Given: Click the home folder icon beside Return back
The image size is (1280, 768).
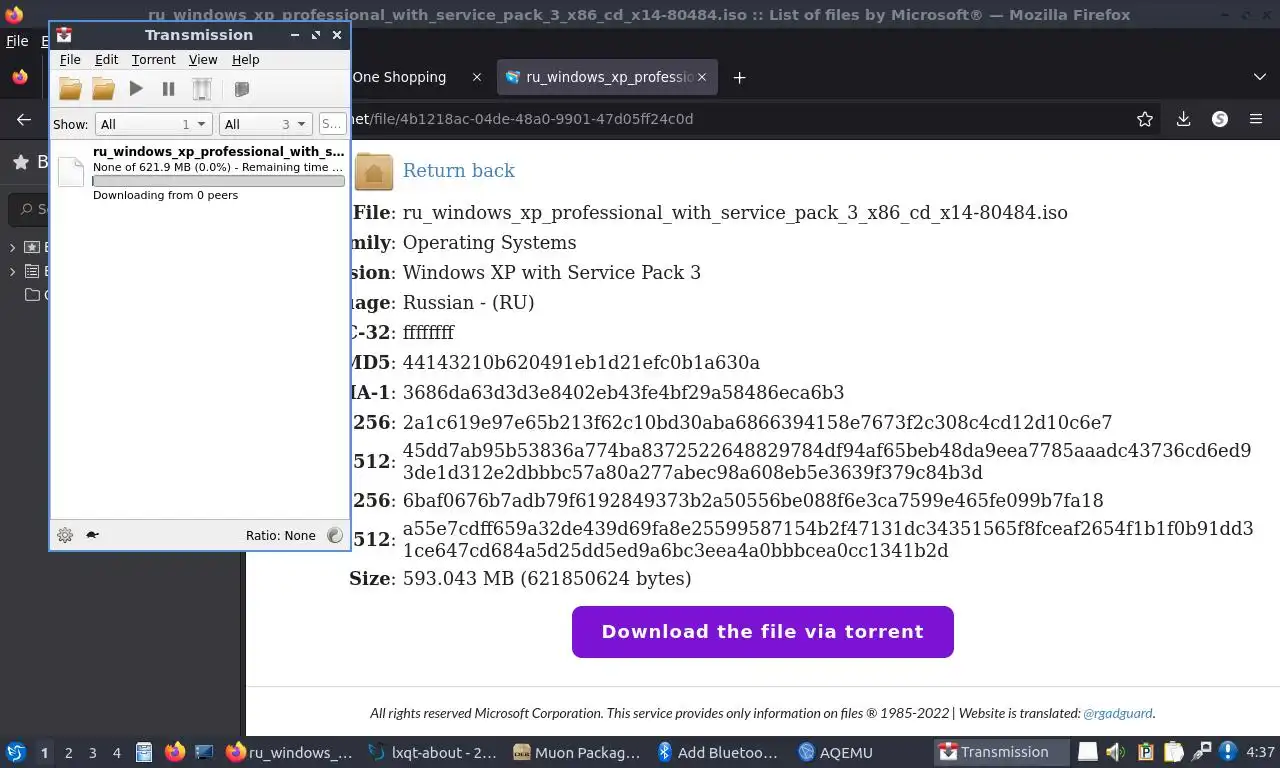Looking at the screenshot, I should click(374, 171).
